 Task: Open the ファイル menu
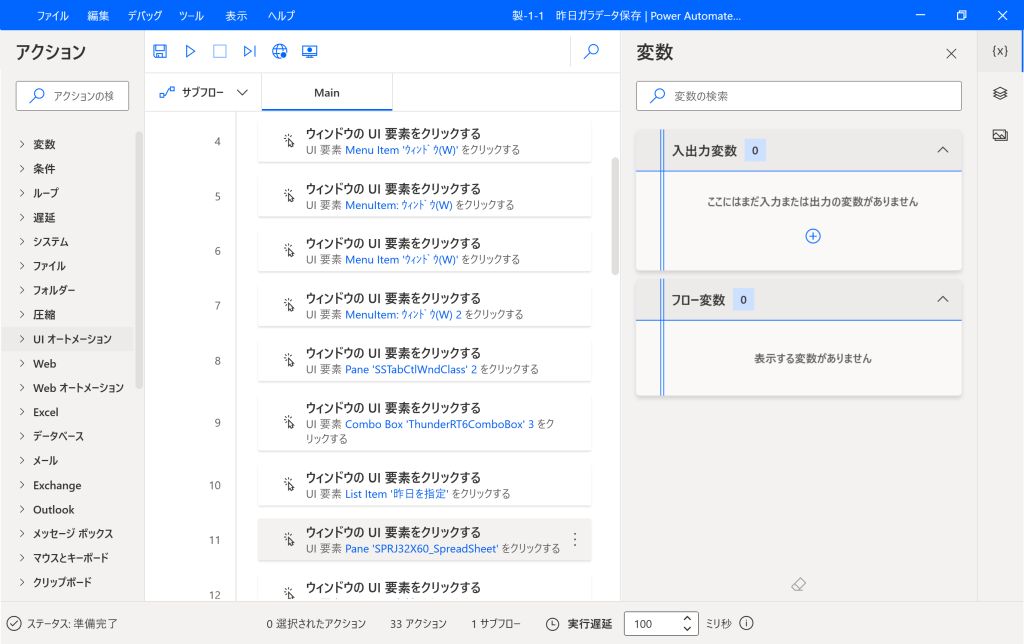(52, 16)
